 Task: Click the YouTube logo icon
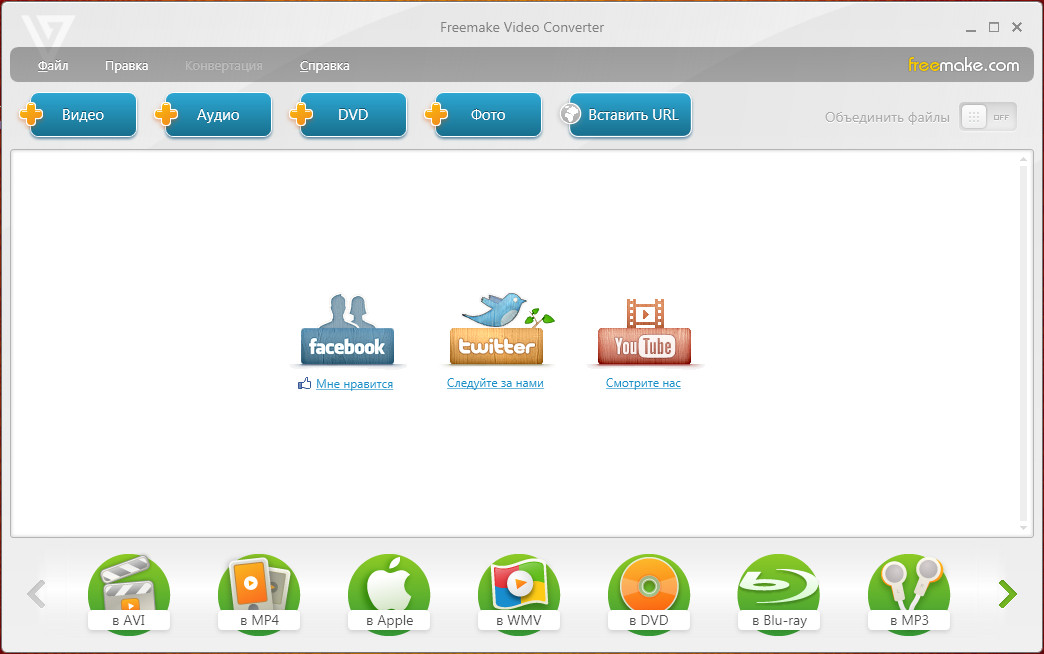point(644,333)
